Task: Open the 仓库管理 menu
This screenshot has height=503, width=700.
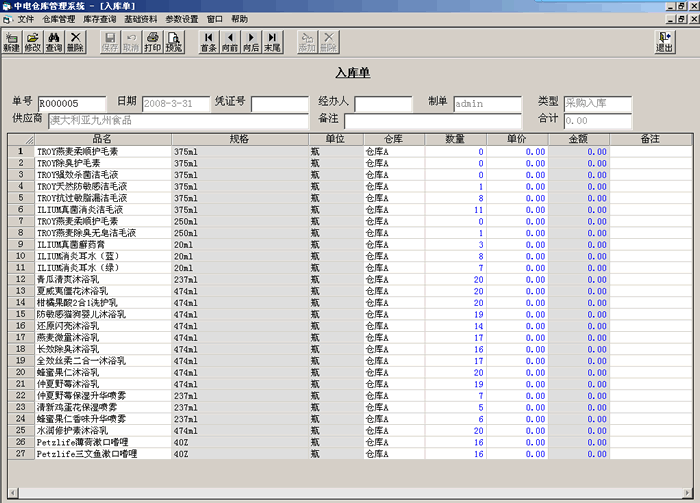Action: (x=58, y=19)
